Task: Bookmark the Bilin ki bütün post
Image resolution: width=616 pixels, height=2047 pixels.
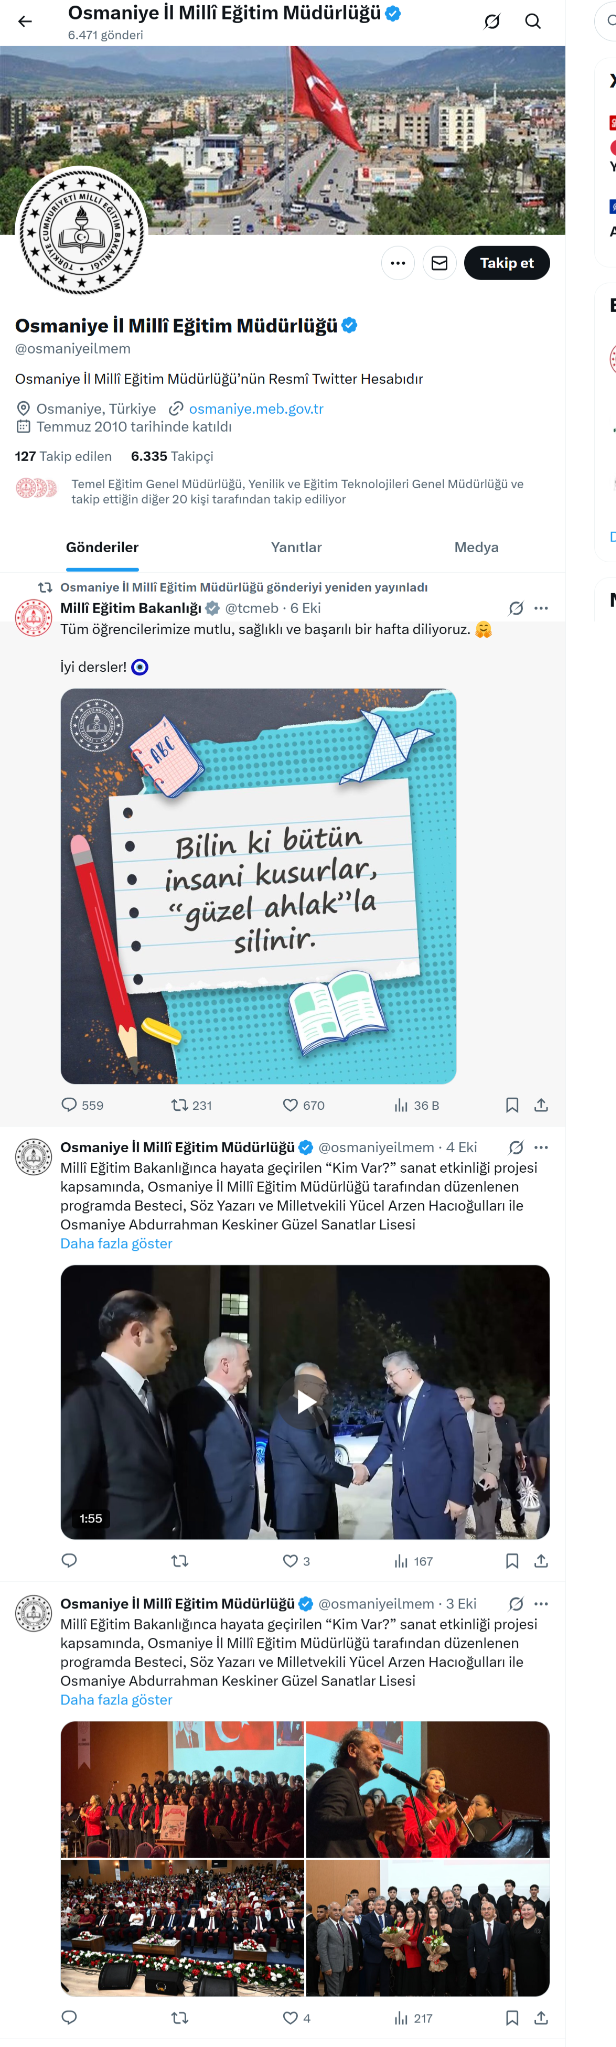Action: pos(512,1105)
